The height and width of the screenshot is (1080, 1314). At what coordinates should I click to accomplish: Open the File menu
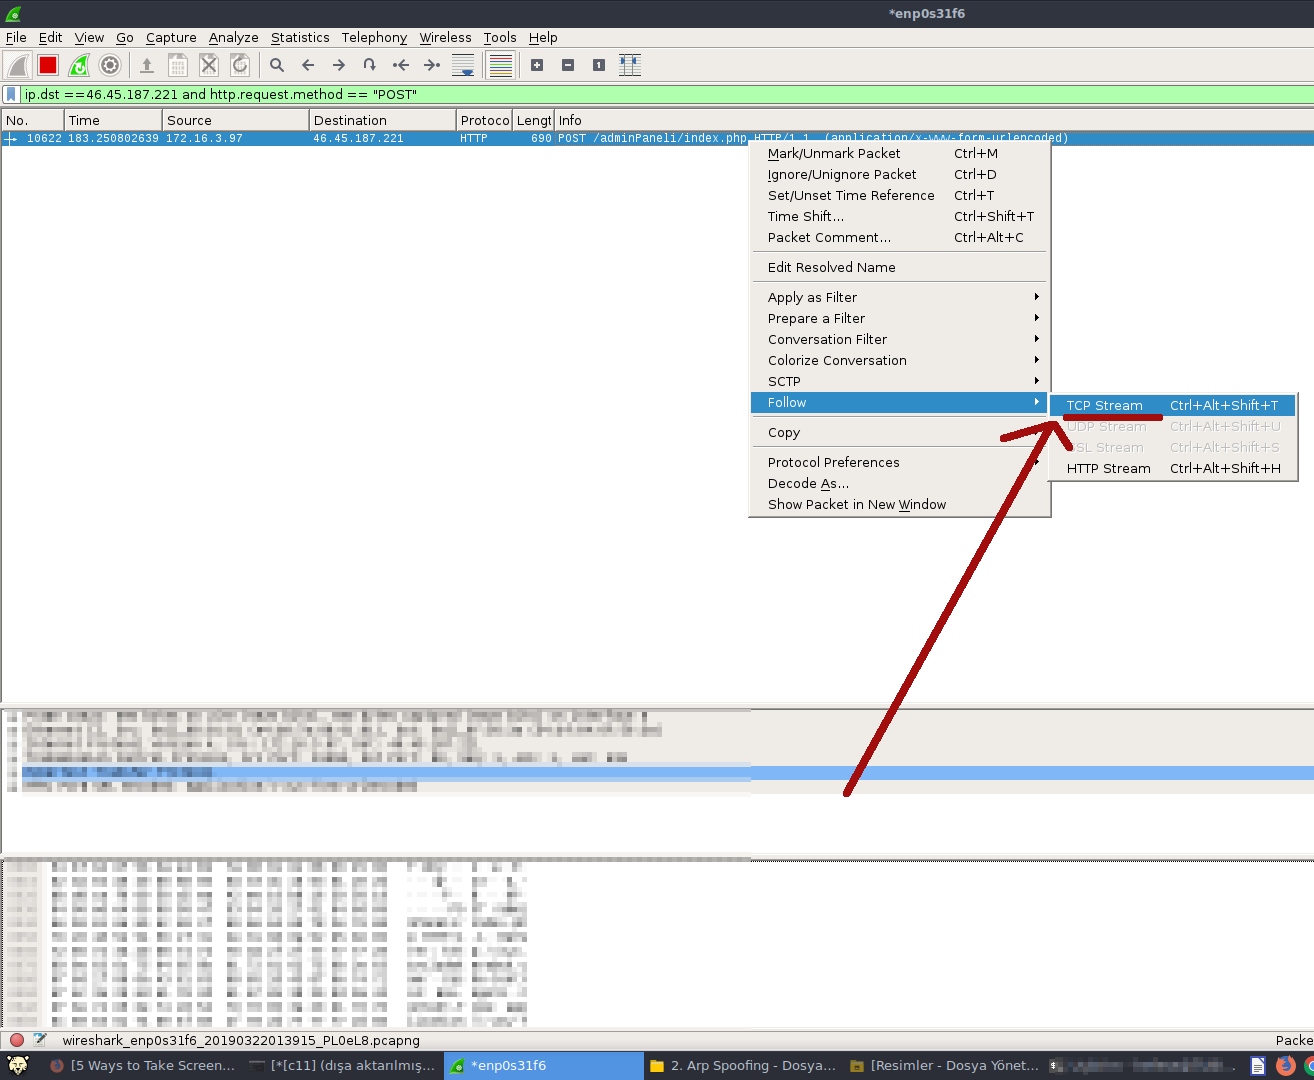pyautogui.click(x=16, y=38)
